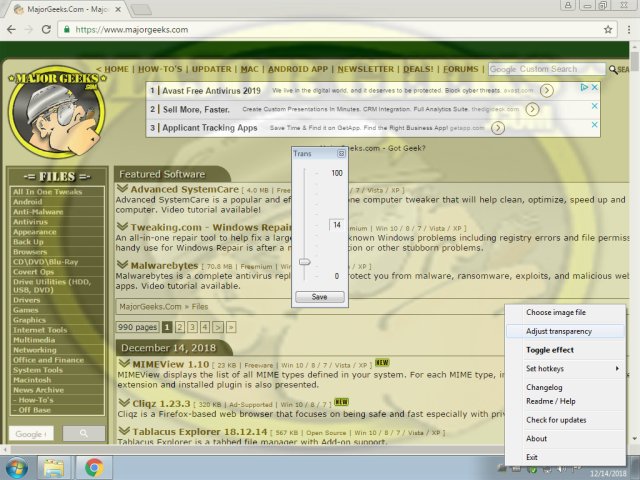This screenshot has height=480, width=640.
Task: Choose Exit from the tray context menu
Action: point(565,458)
